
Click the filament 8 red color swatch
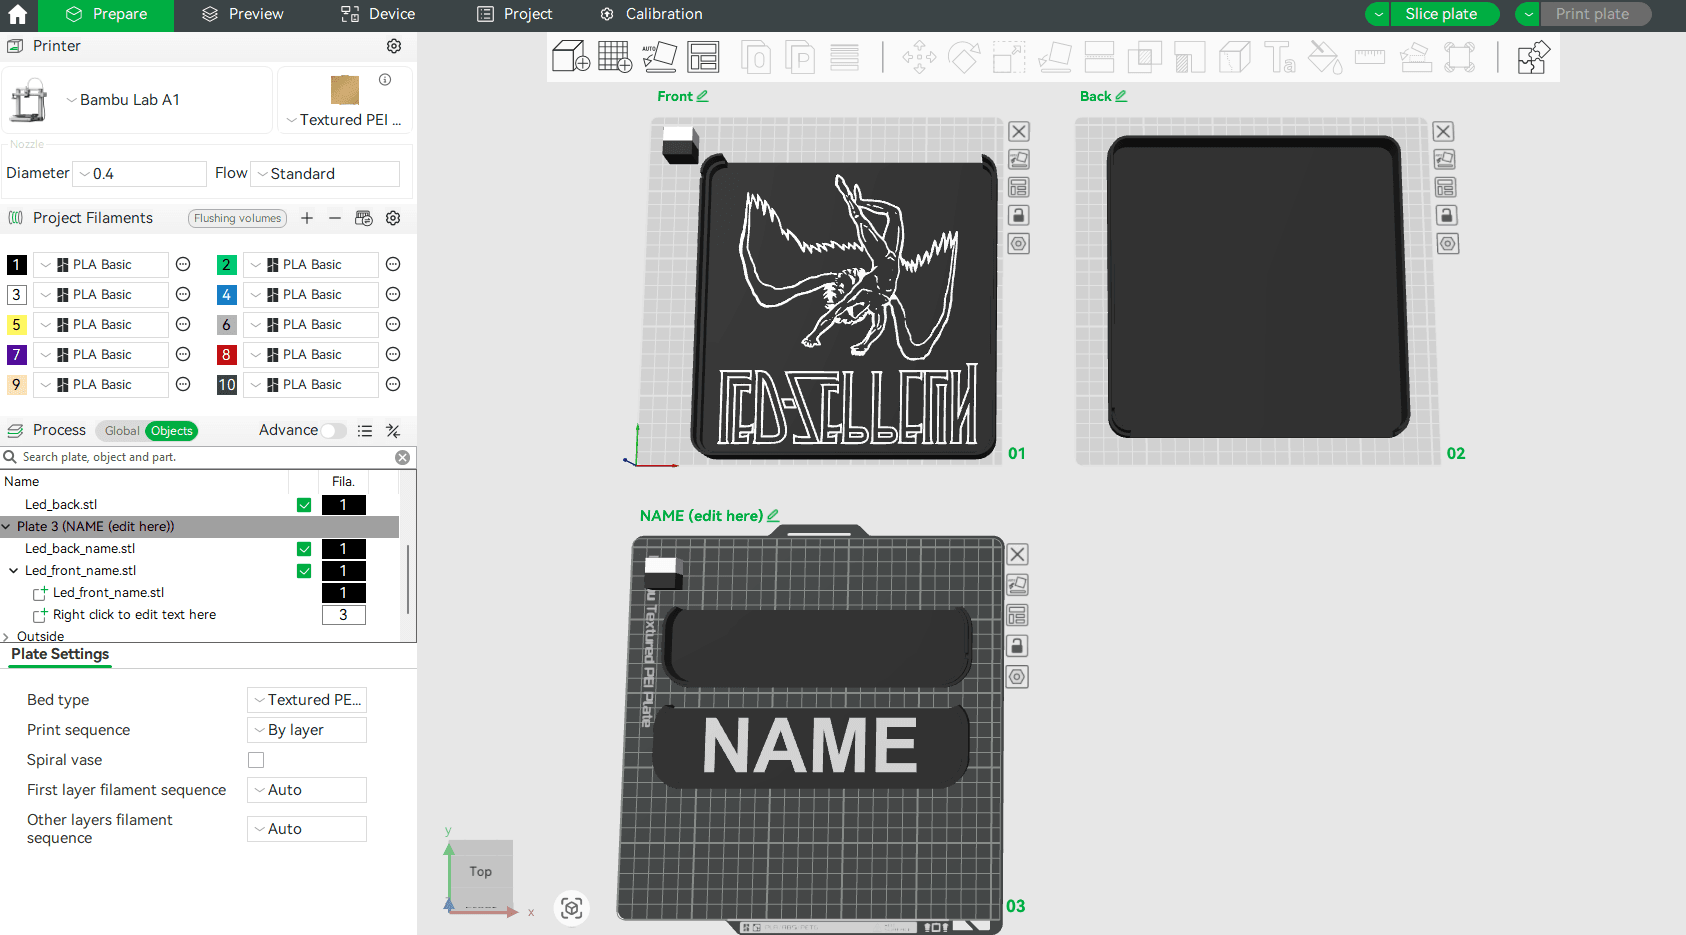227,355
